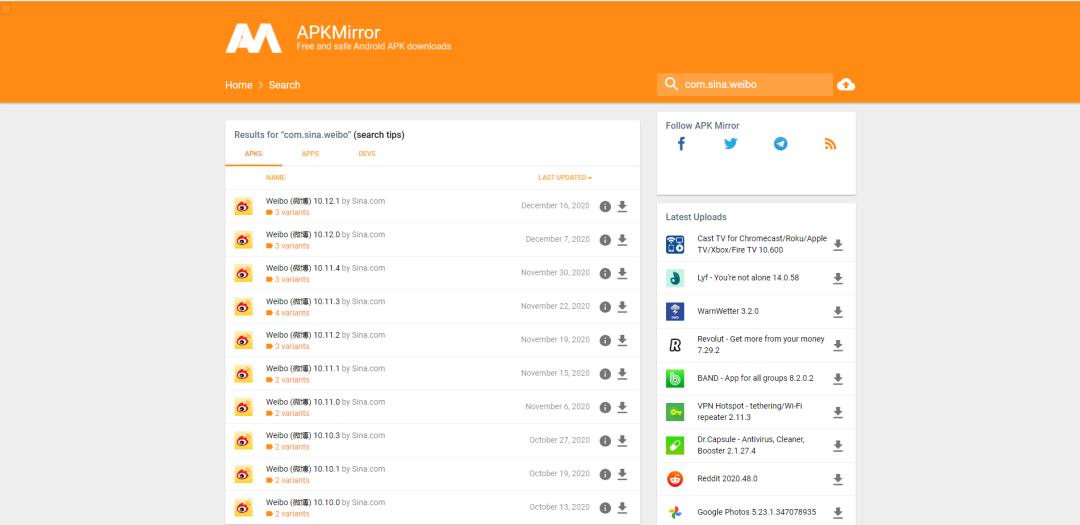Download Weibo 10.12.1 via arrow icon
The height and width of the screenshot is (525, 1080).
pyautogui.click(x=623, y=207)
